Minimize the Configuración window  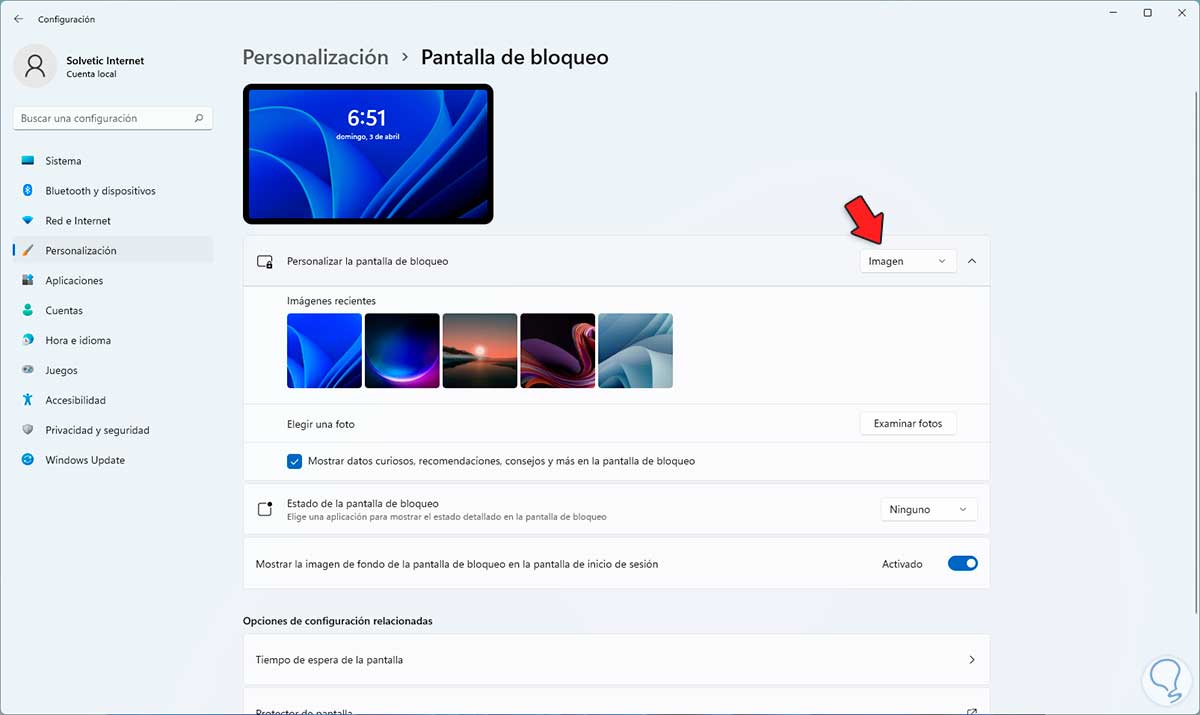coord(1114,13)
